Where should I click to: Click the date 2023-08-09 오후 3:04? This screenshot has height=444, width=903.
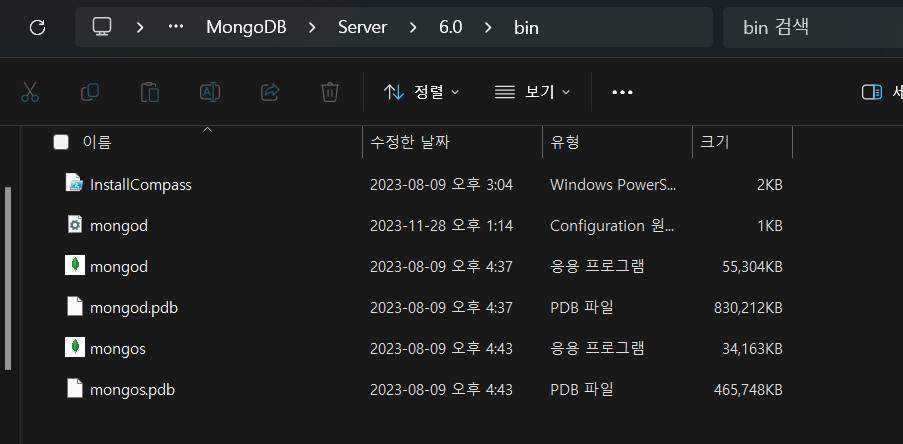(x=441, y=185)
